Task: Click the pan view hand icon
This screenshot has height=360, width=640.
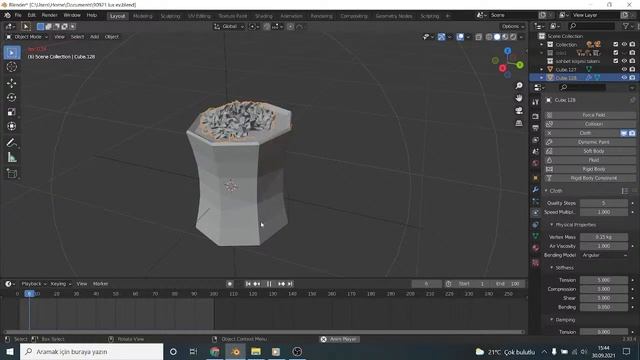Action: 519,98
